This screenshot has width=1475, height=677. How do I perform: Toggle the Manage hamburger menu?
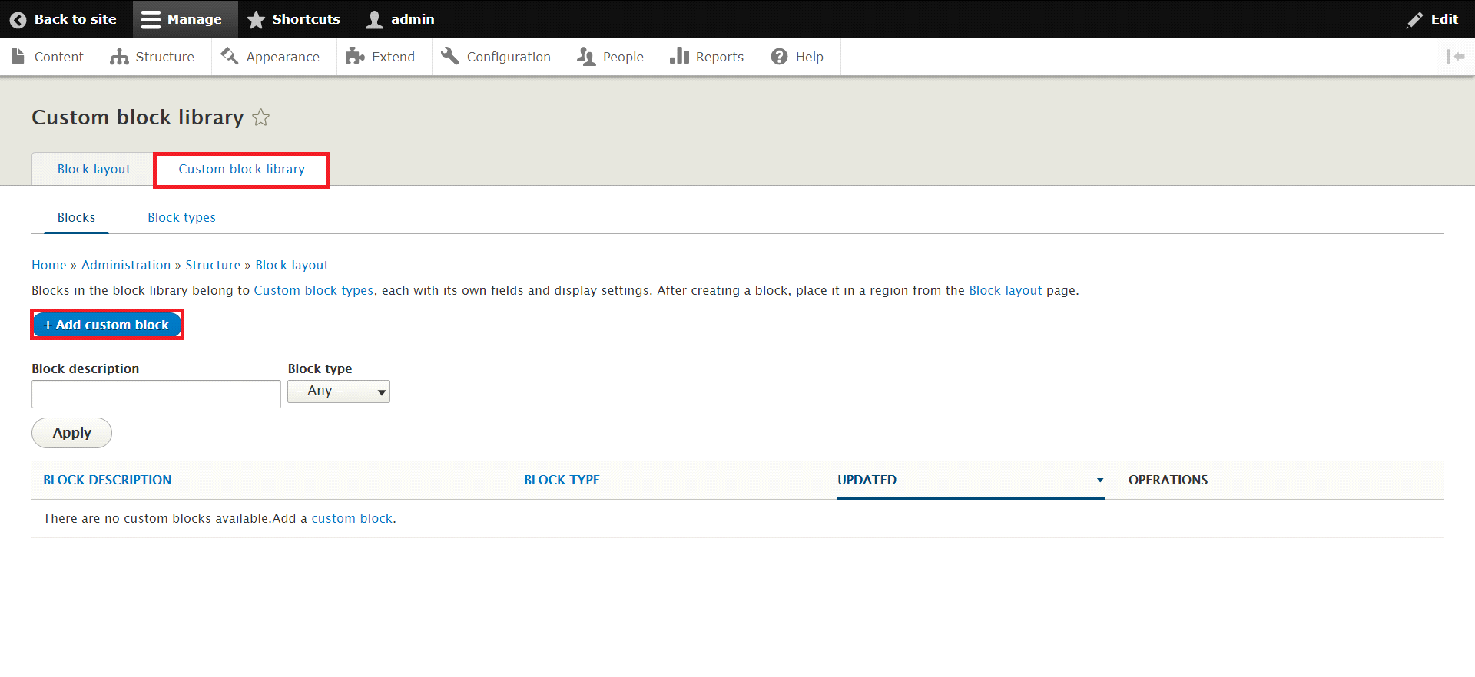pos(150,19)
